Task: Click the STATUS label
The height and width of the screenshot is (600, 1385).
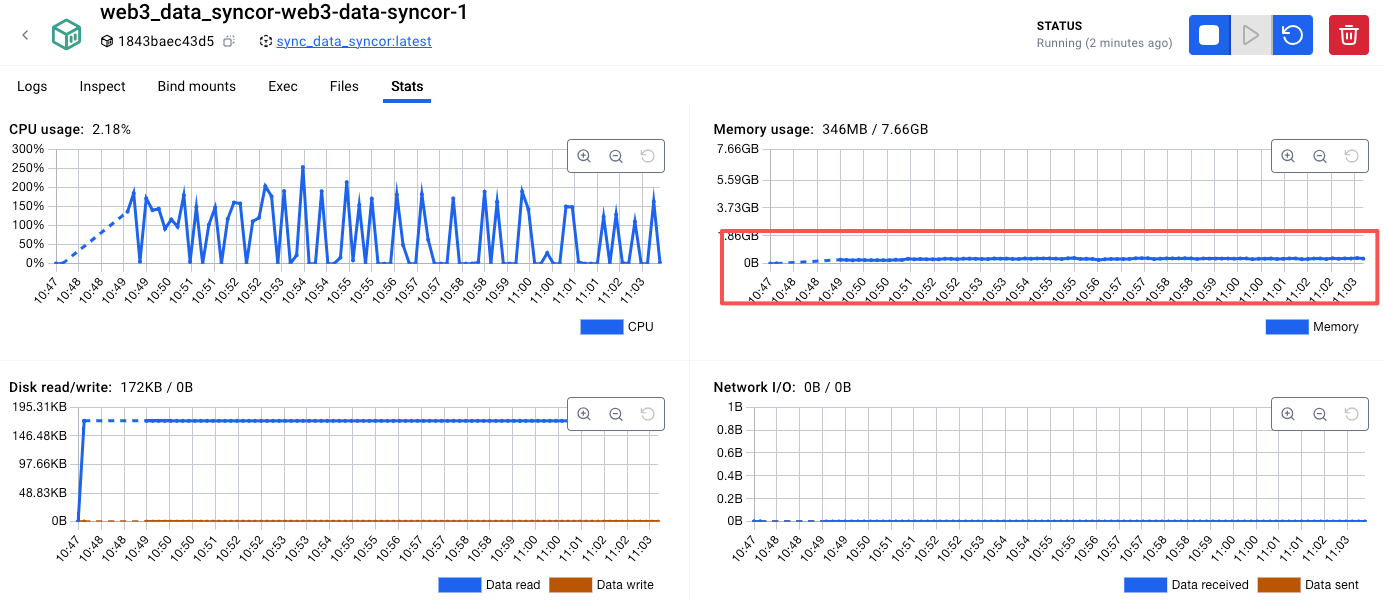Action: pyautogui.click(x=1059, y=26)
